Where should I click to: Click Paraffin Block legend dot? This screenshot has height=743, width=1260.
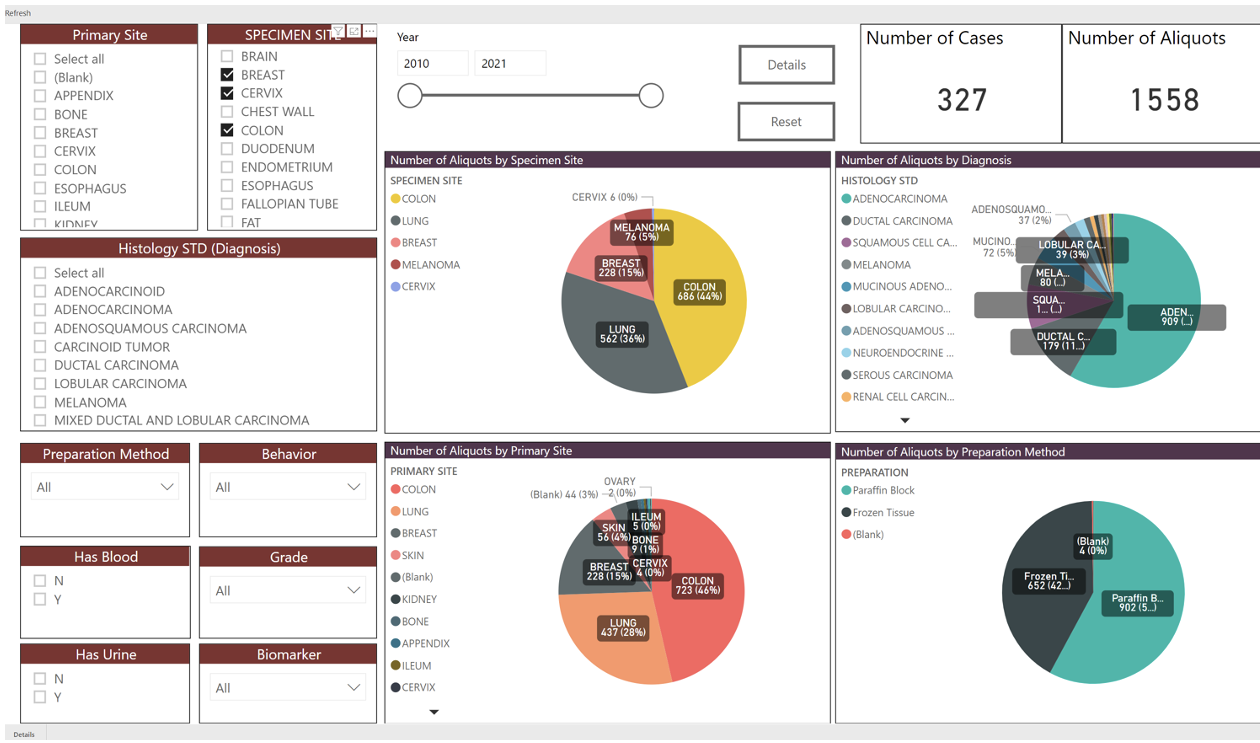click(847, 491)
